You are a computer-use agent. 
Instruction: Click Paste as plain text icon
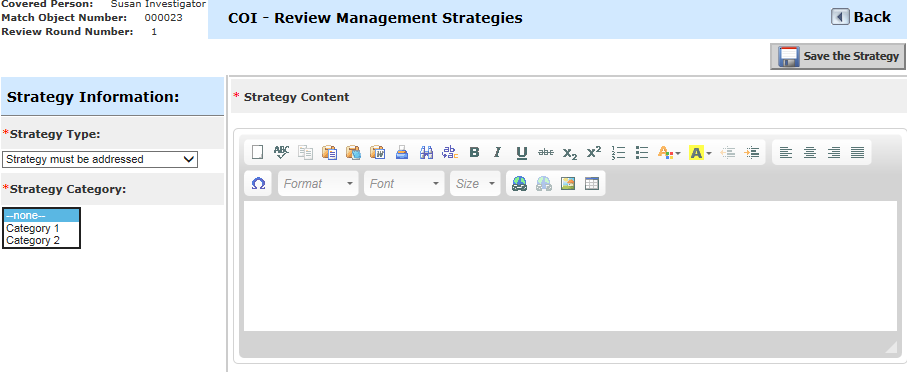pyautogui.click(x=353, y=152)
